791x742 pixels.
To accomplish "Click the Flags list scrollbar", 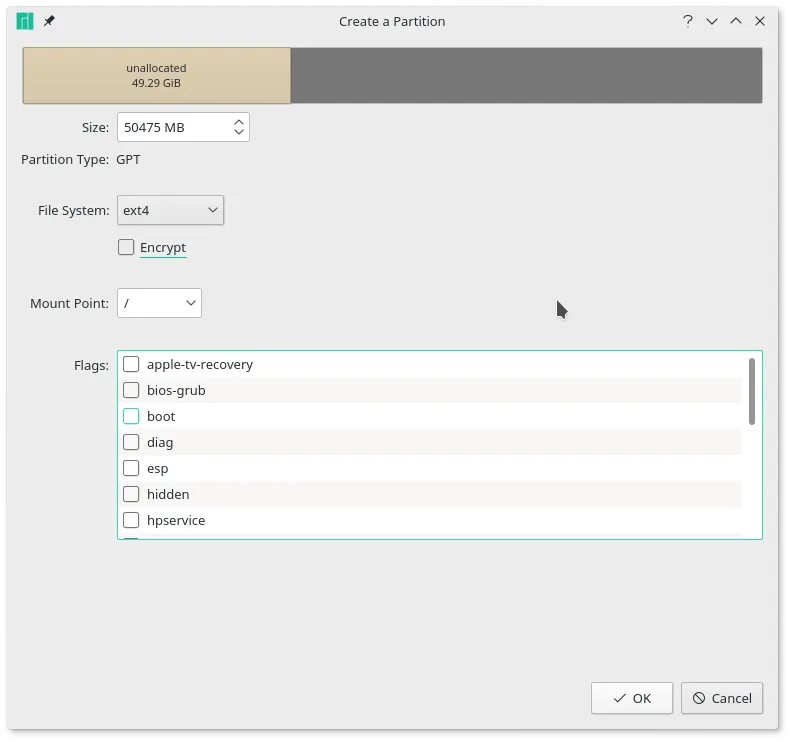I will 751,390.
